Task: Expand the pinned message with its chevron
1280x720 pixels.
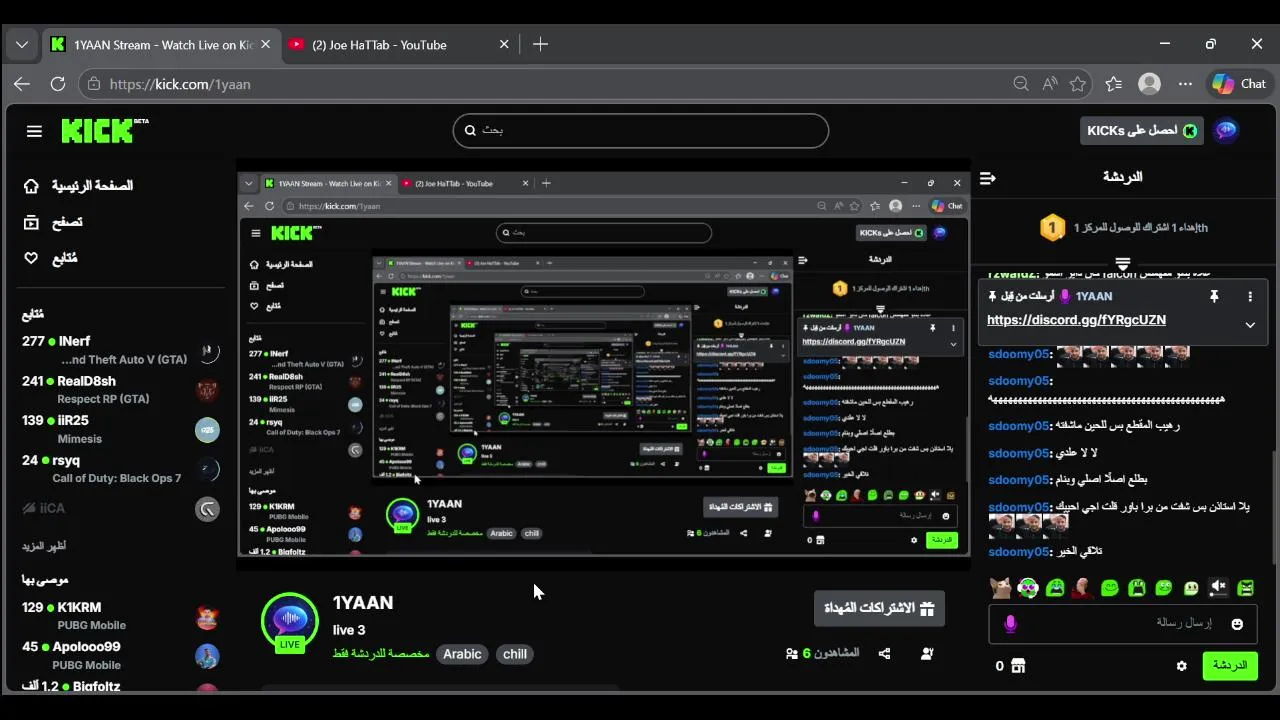Action: 1250,324
